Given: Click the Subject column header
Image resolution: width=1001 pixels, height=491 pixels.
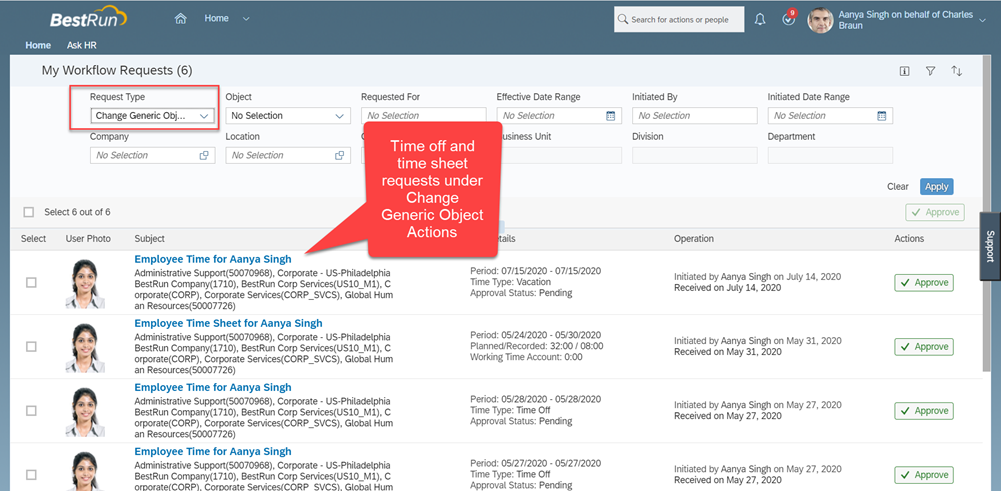Looking at the screenshot, I should pos(149,238).
